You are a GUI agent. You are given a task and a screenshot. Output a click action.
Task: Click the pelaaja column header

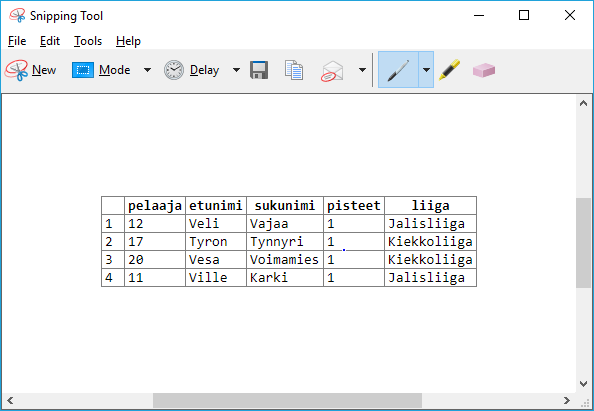[x=155, y=206]
